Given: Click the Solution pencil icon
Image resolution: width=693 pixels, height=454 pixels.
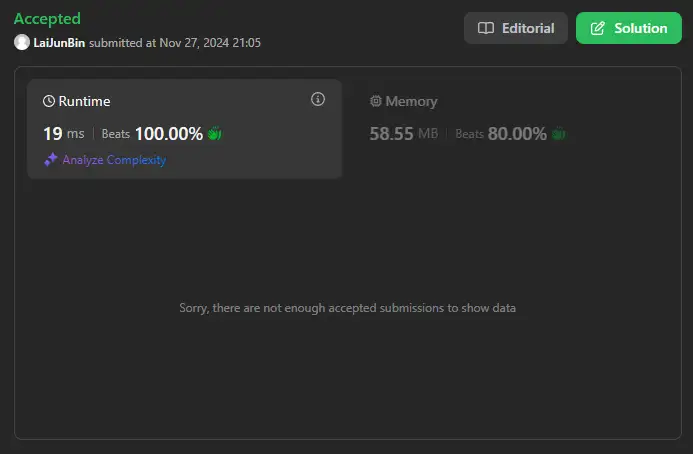Looking at the screenshot, I should pos(598,28).
